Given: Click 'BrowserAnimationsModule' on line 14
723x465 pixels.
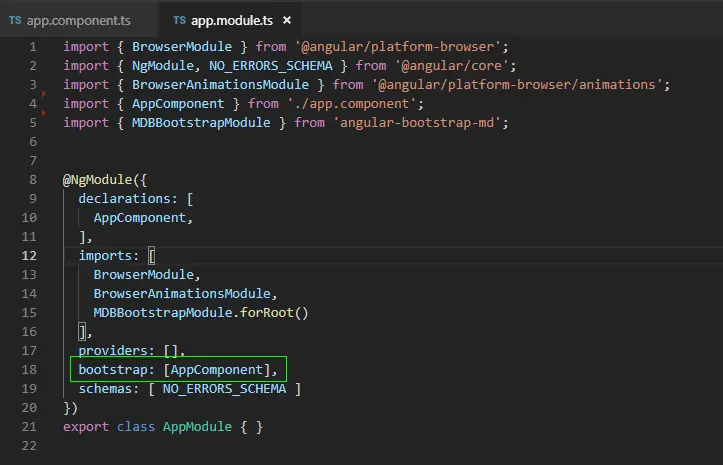Looking at the screenshot, I should coord(182,293).
